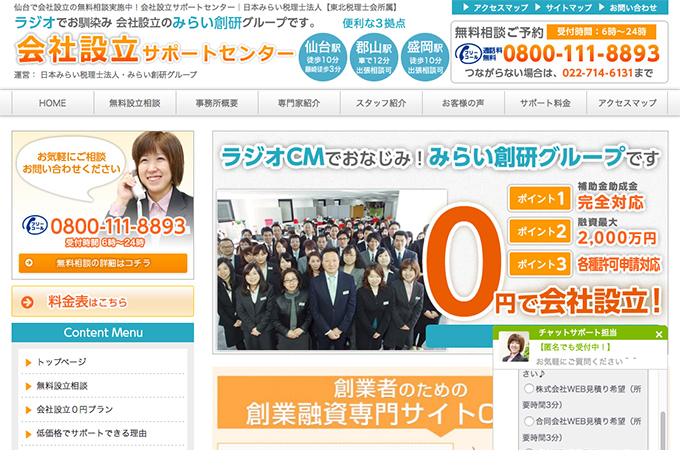This screenshot has width=680, height=450.
Task: Click 【匿名でも受付中！】 text in chat
Action: (x=575, y=347)
